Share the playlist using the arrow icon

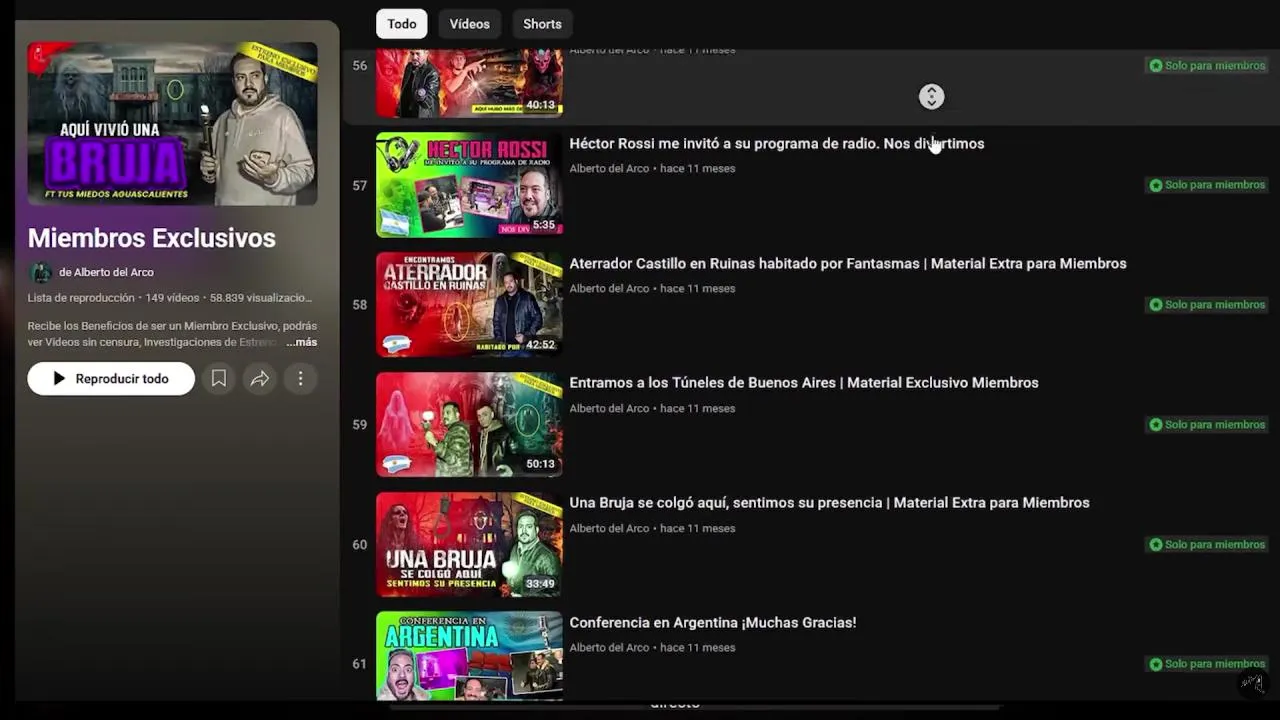[259, 379]
